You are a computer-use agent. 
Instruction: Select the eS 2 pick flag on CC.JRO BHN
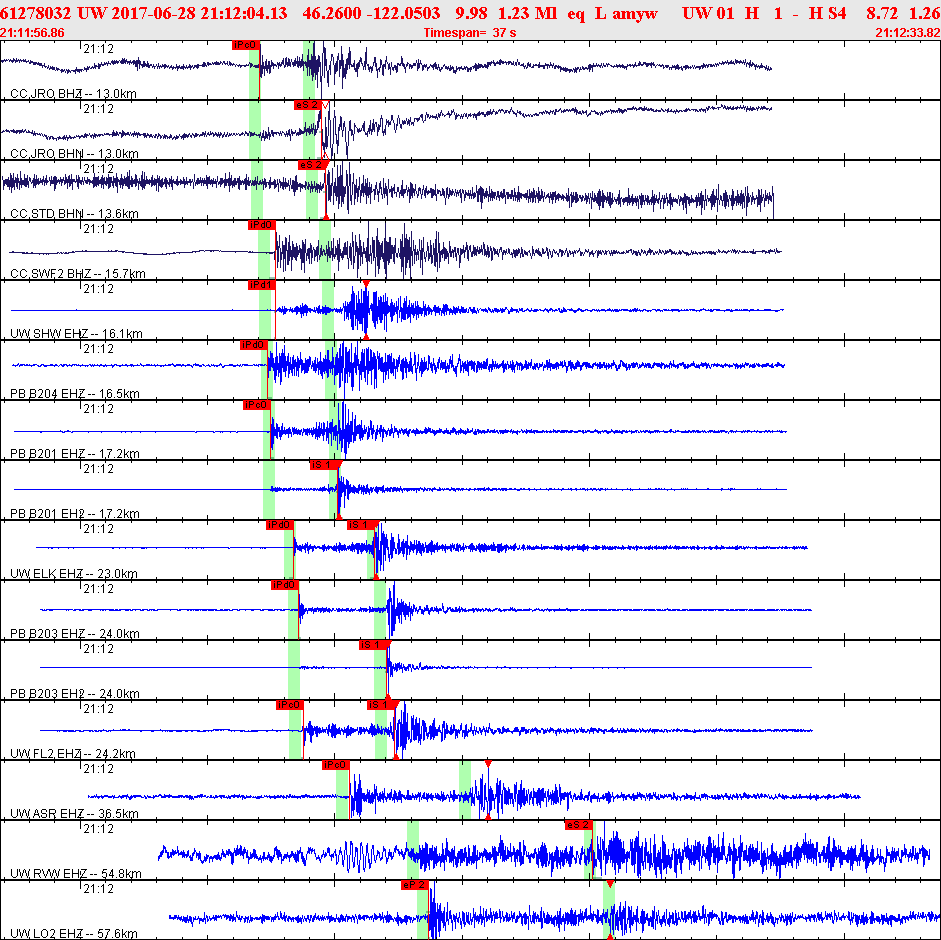[307, 105]
